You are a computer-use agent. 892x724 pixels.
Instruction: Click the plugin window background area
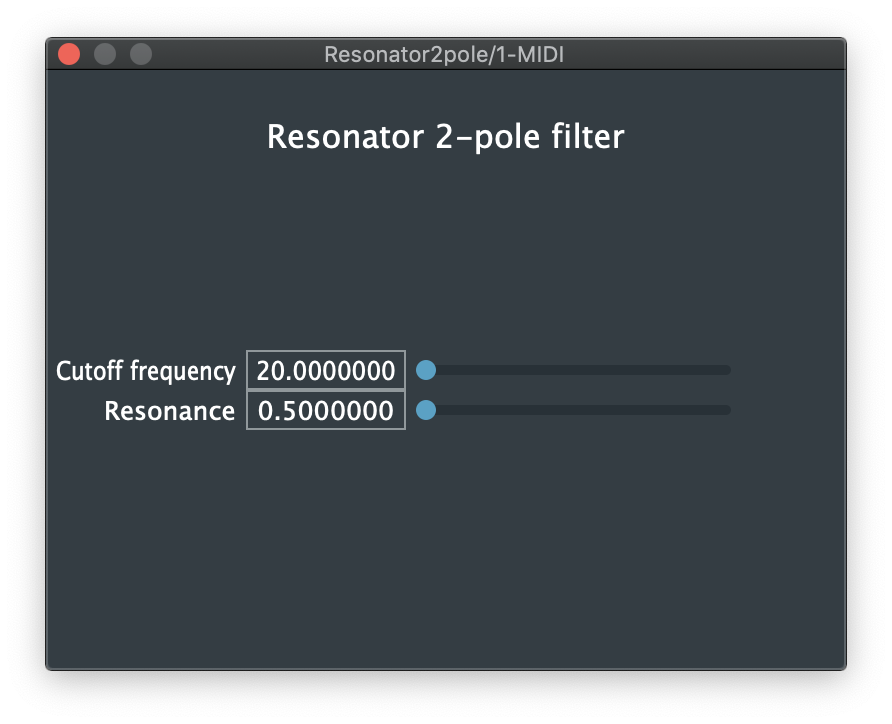pyautogui.click(x=445, y=550)
